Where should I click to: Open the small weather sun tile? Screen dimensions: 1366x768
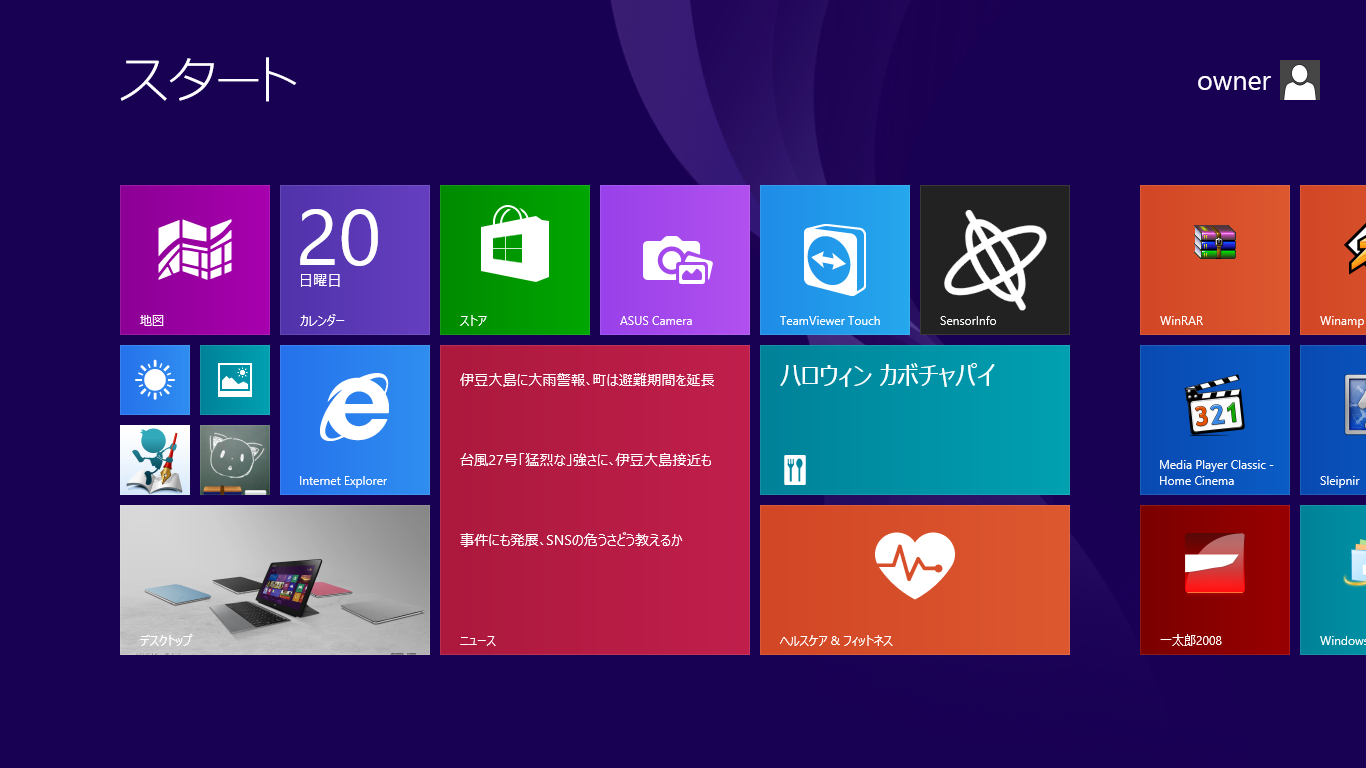[155, 380]
